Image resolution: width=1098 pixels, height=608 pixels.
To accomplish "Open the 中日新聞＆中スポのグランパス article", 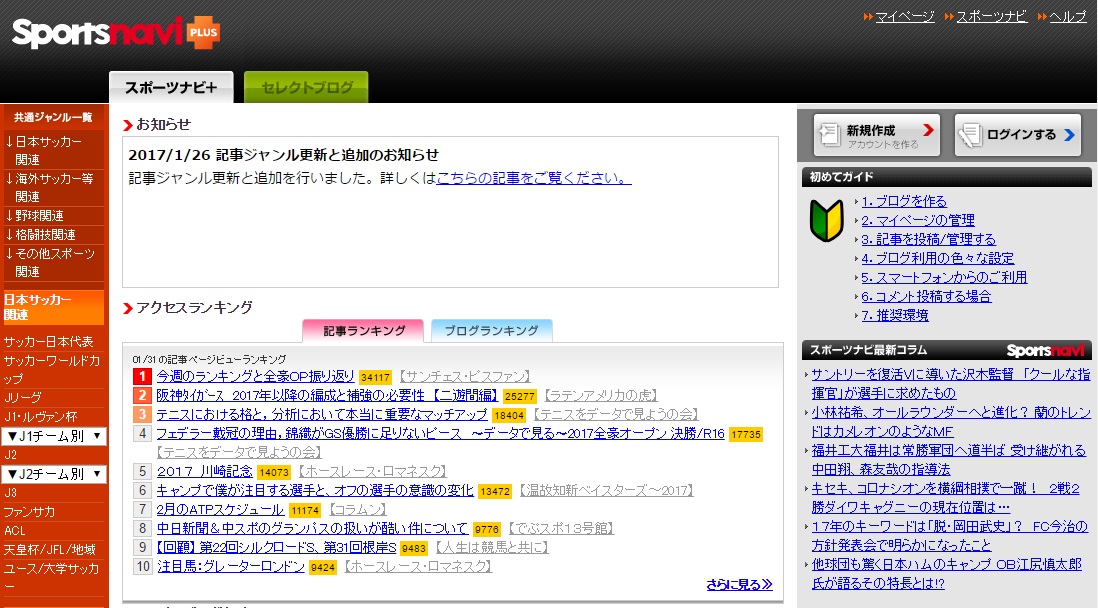I will click(x=312, y=528).
